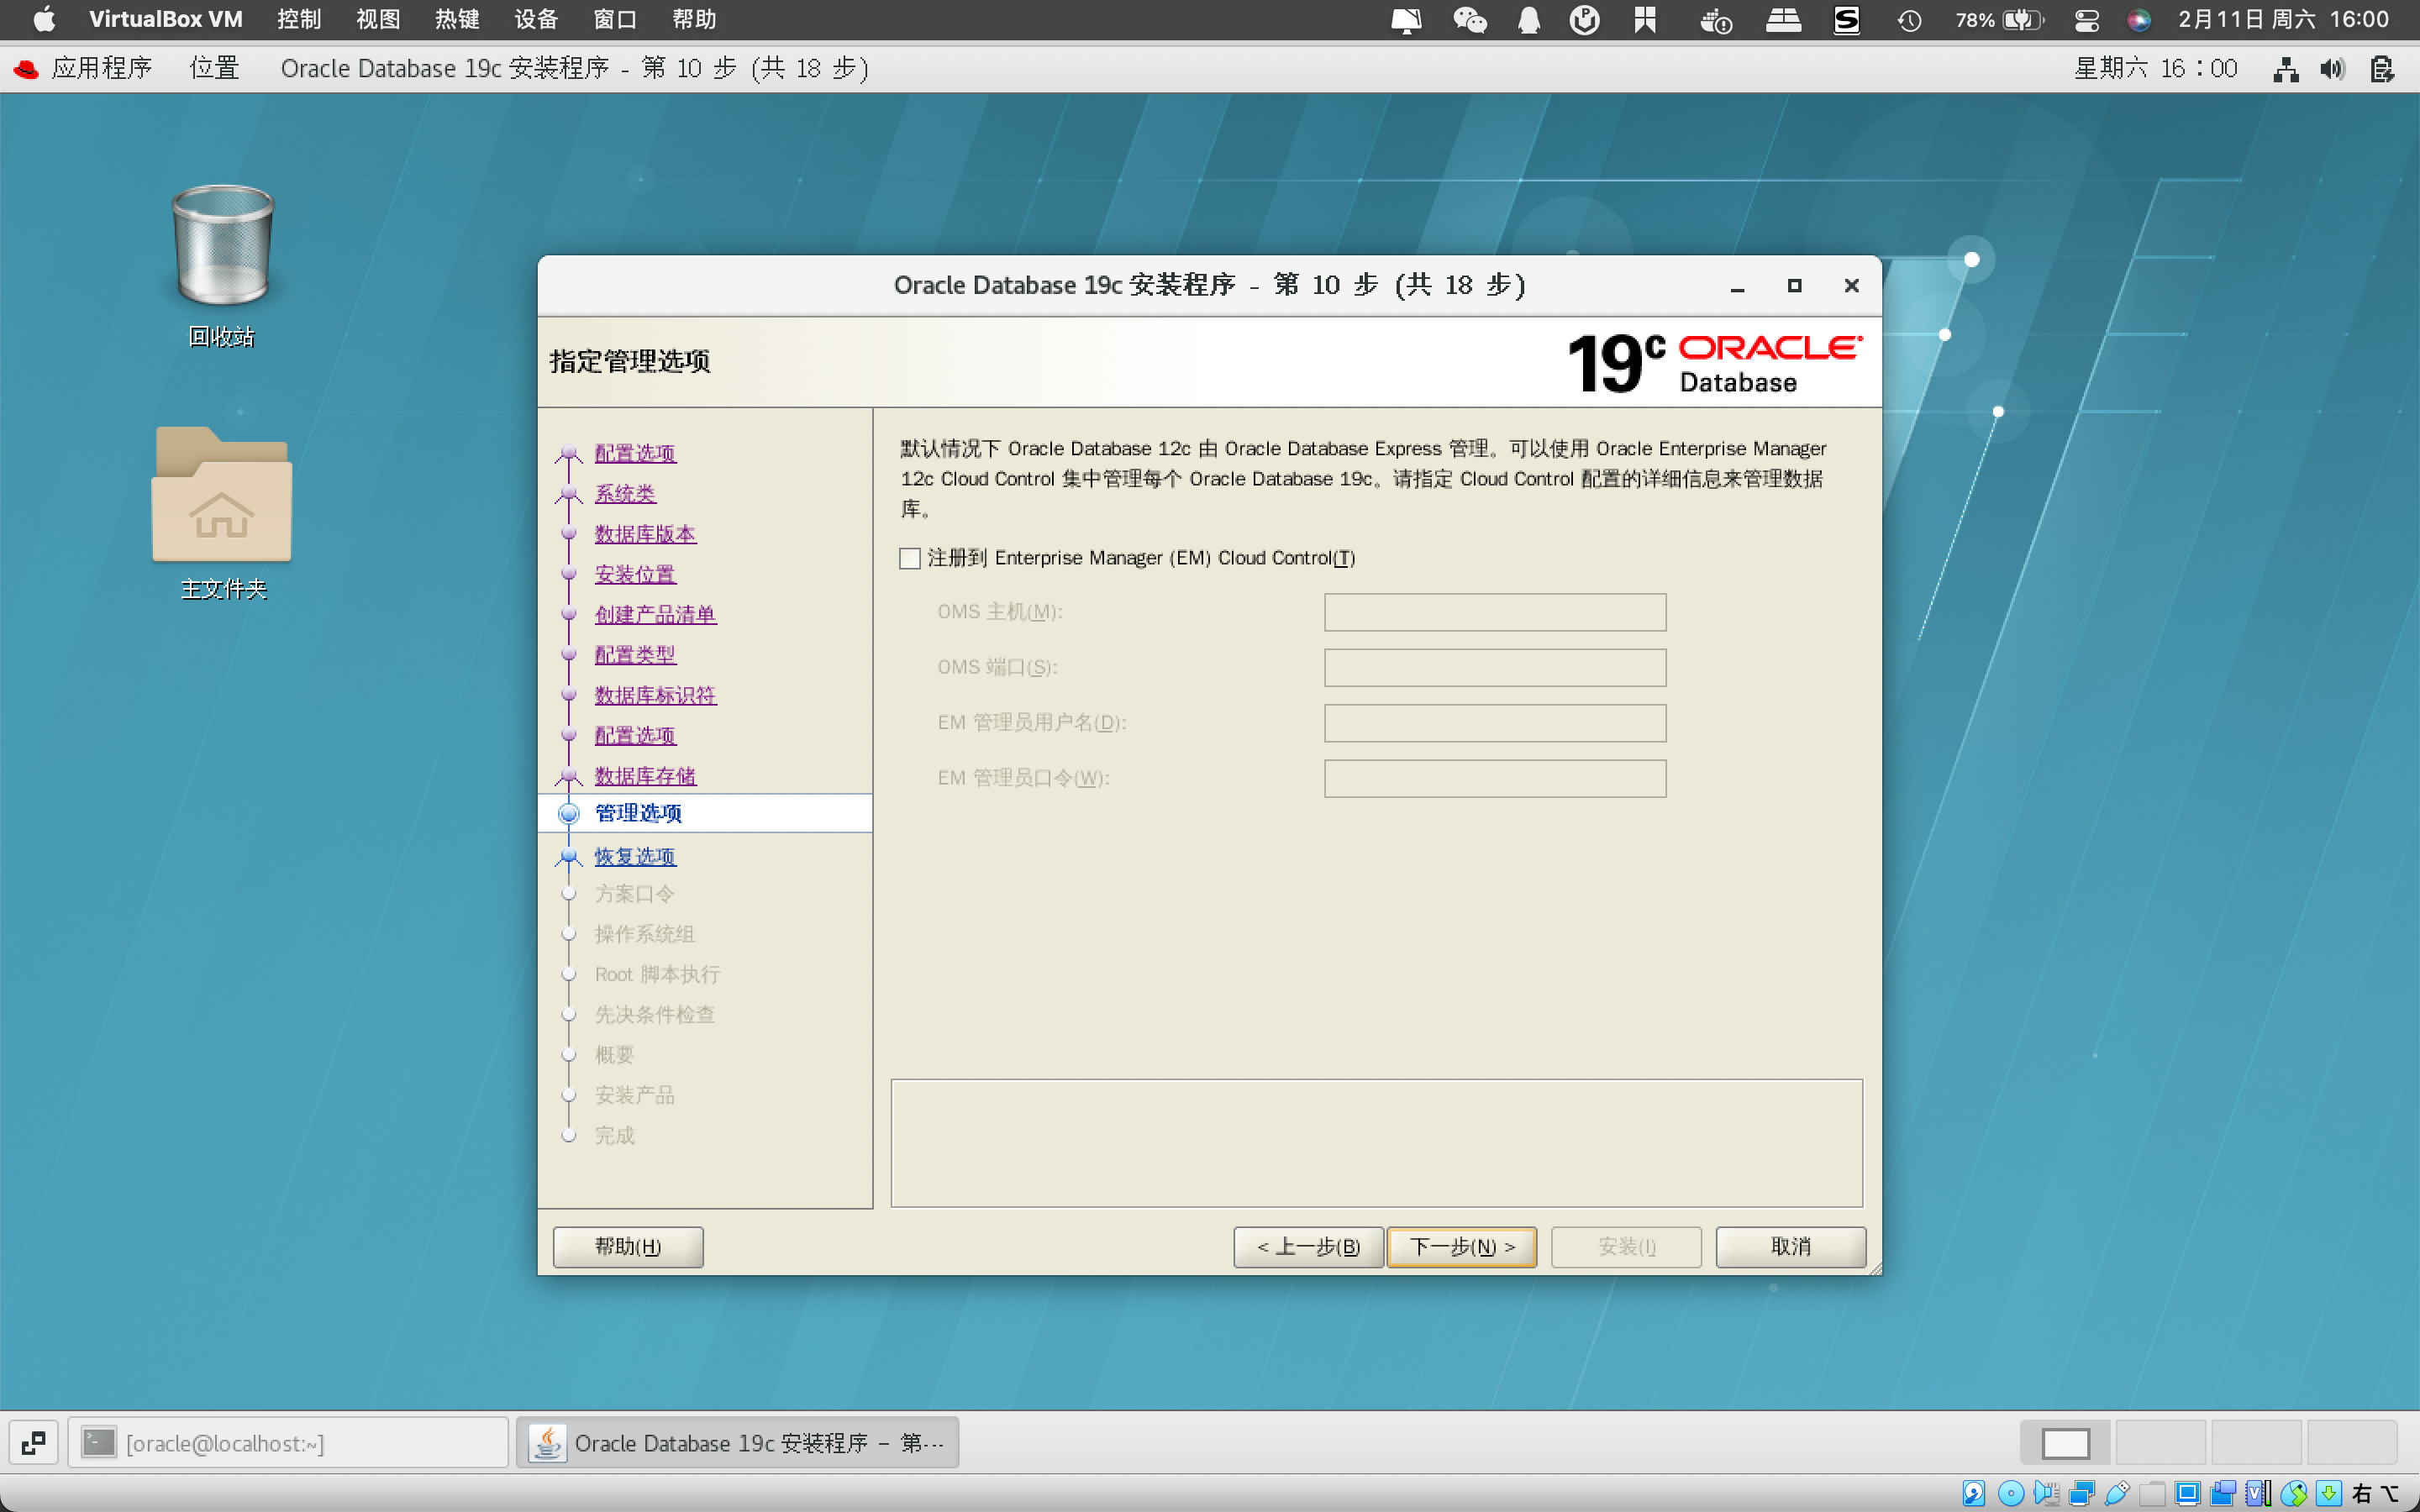Go to the 数据库标识符 step link
This screenshot has height=1512, width=2420.
(655, 695)
